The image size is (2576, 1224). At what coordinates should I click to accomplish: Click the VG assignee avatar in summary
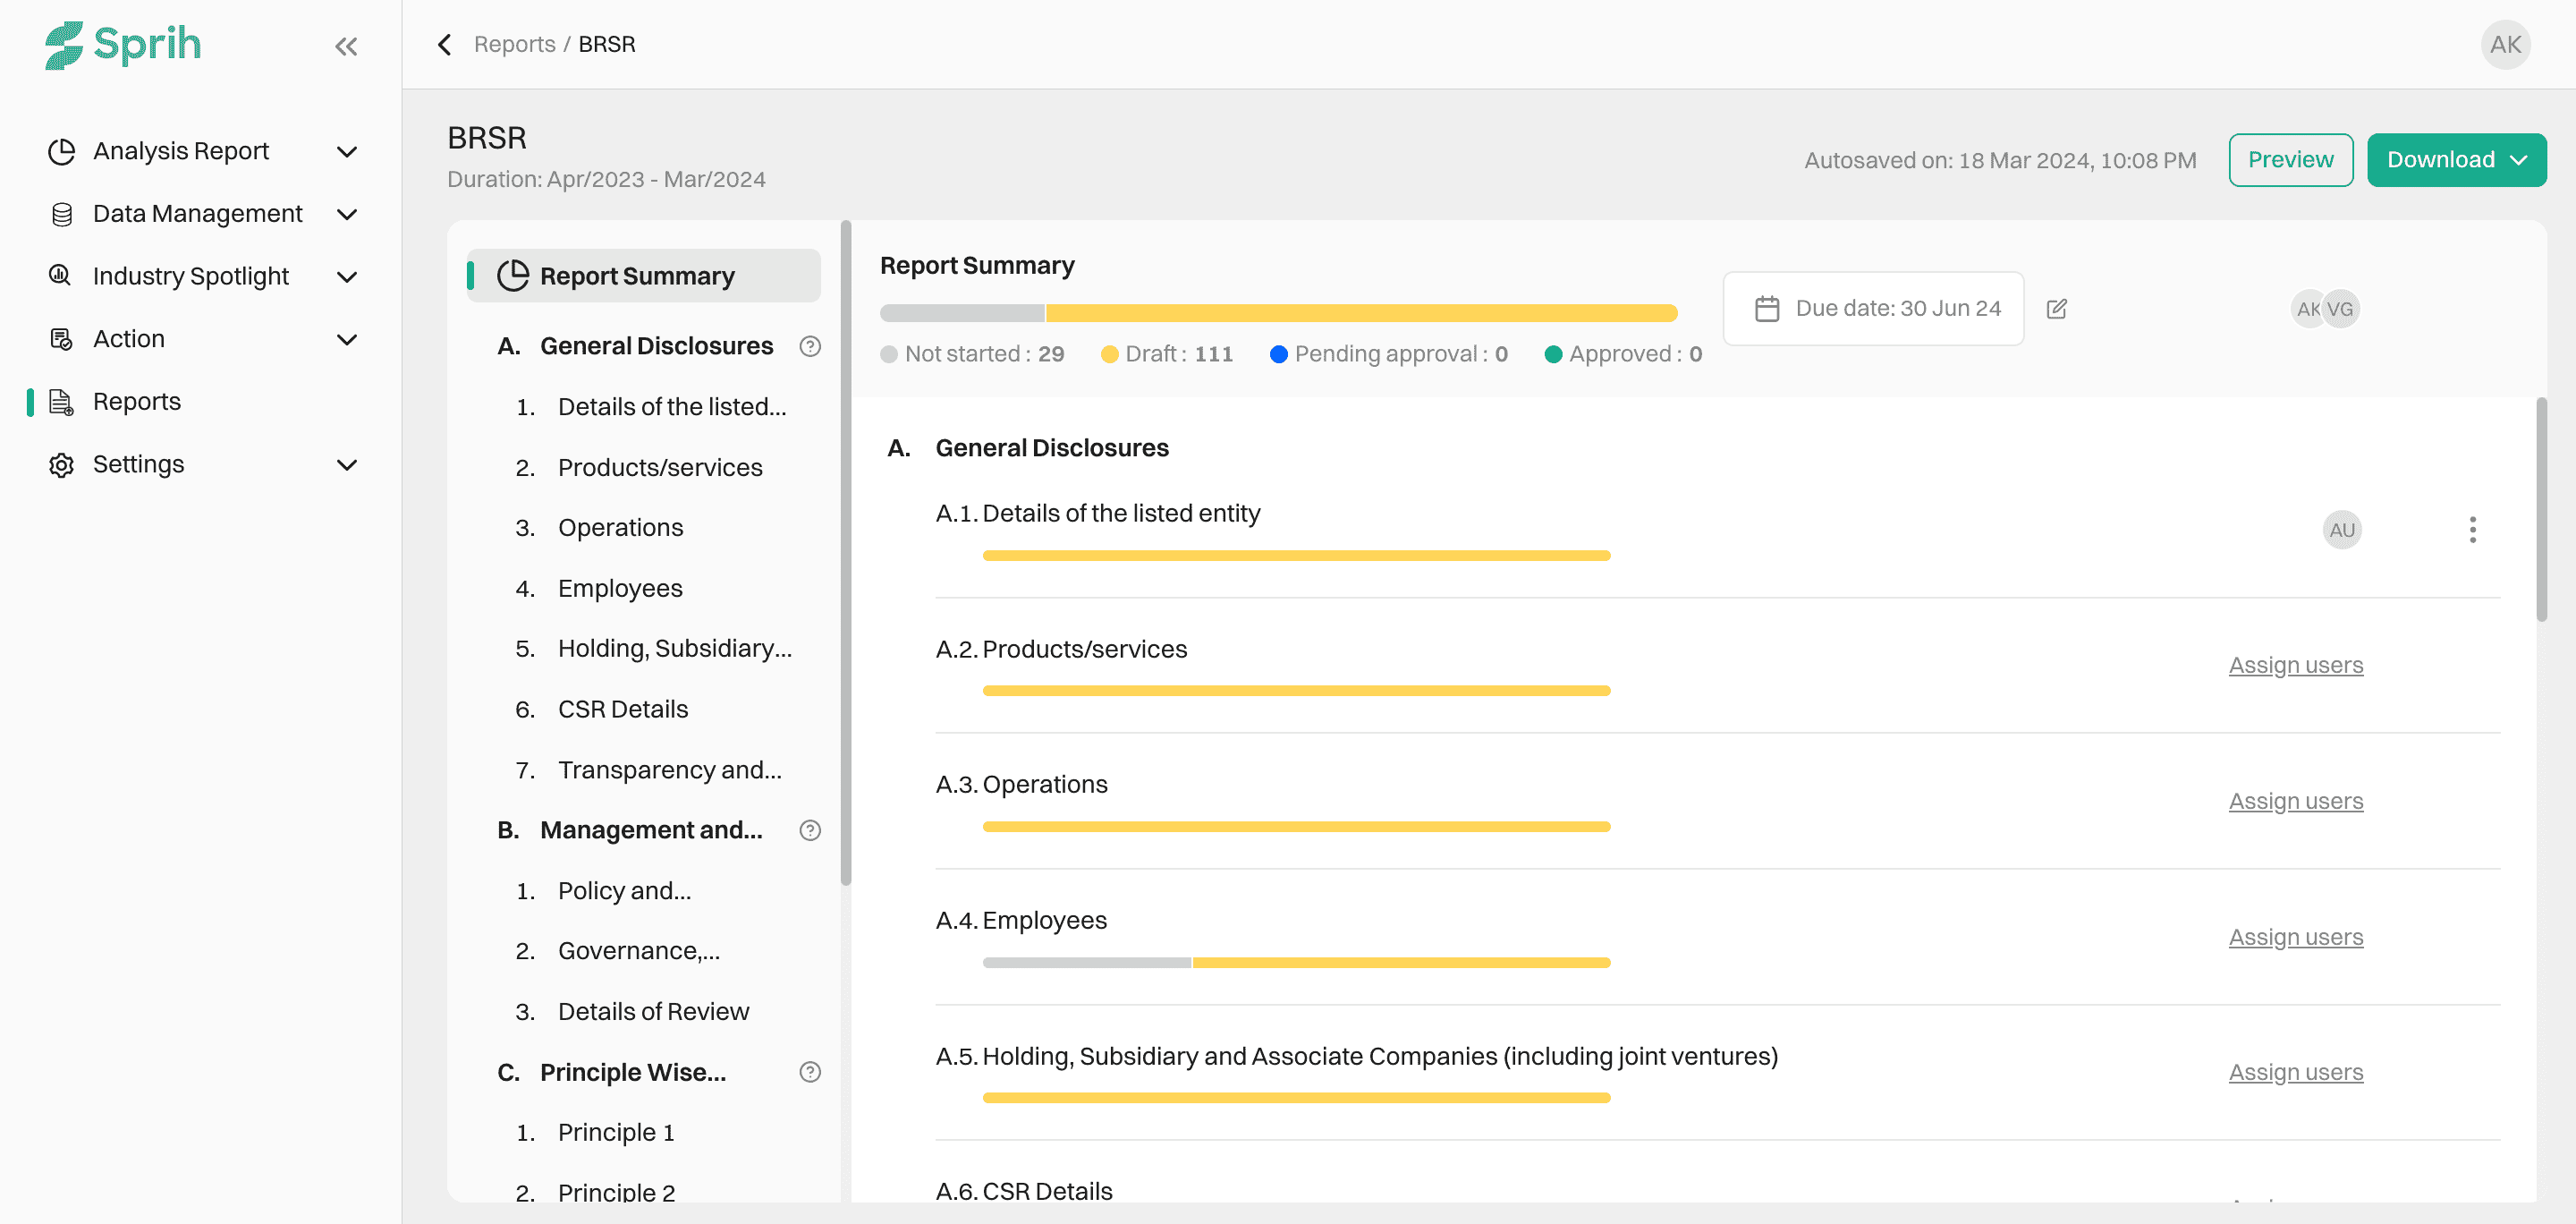click(x=2341, y=309)
